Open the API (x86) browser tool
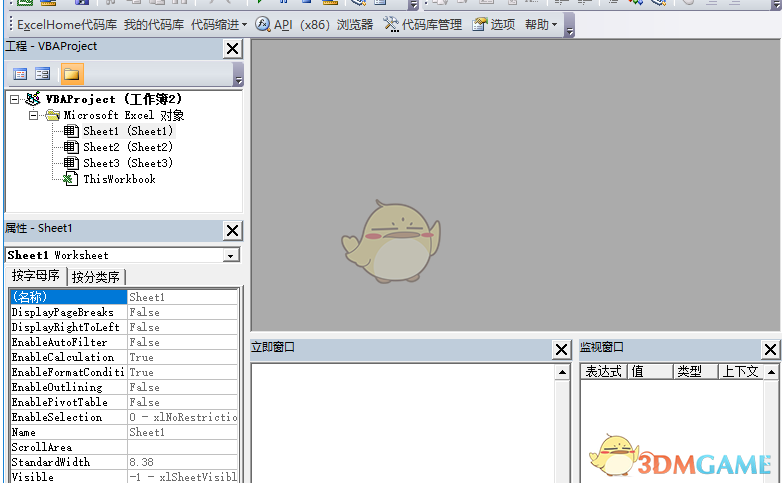 point(314,24)
